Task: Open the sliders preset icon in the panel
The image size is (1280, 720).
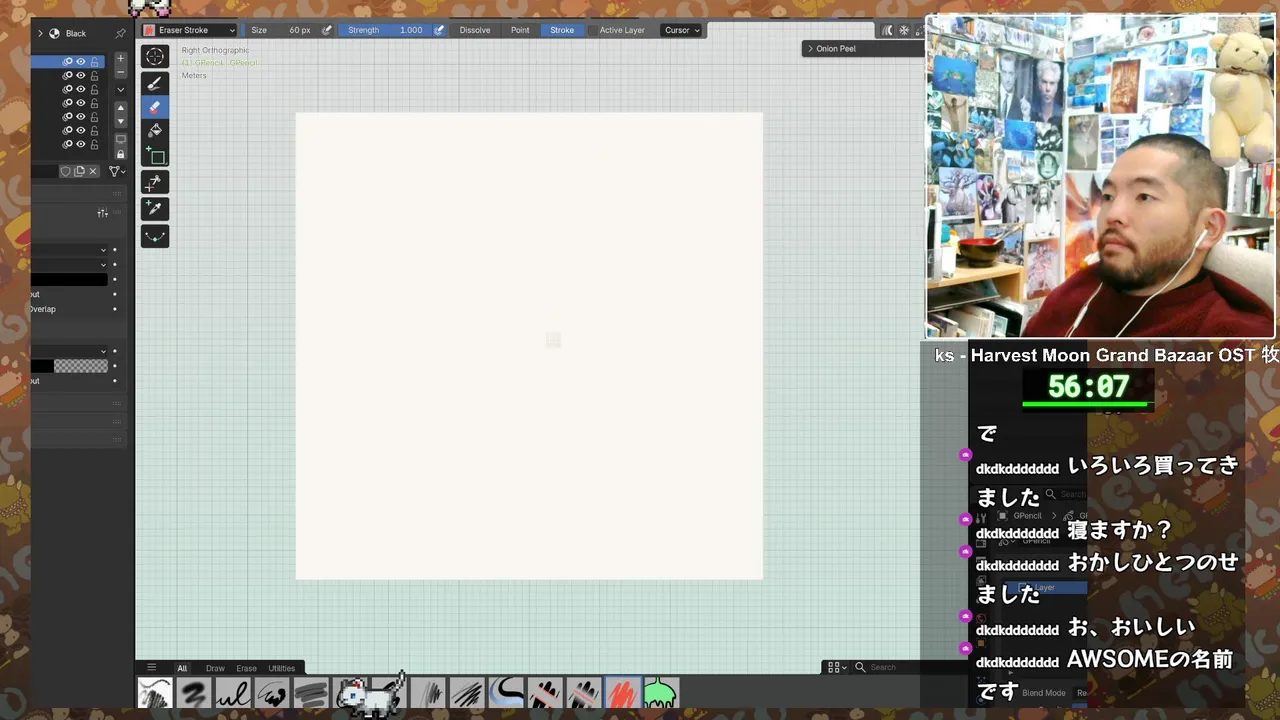Action: pyautogui.click(x=102, y=213)
